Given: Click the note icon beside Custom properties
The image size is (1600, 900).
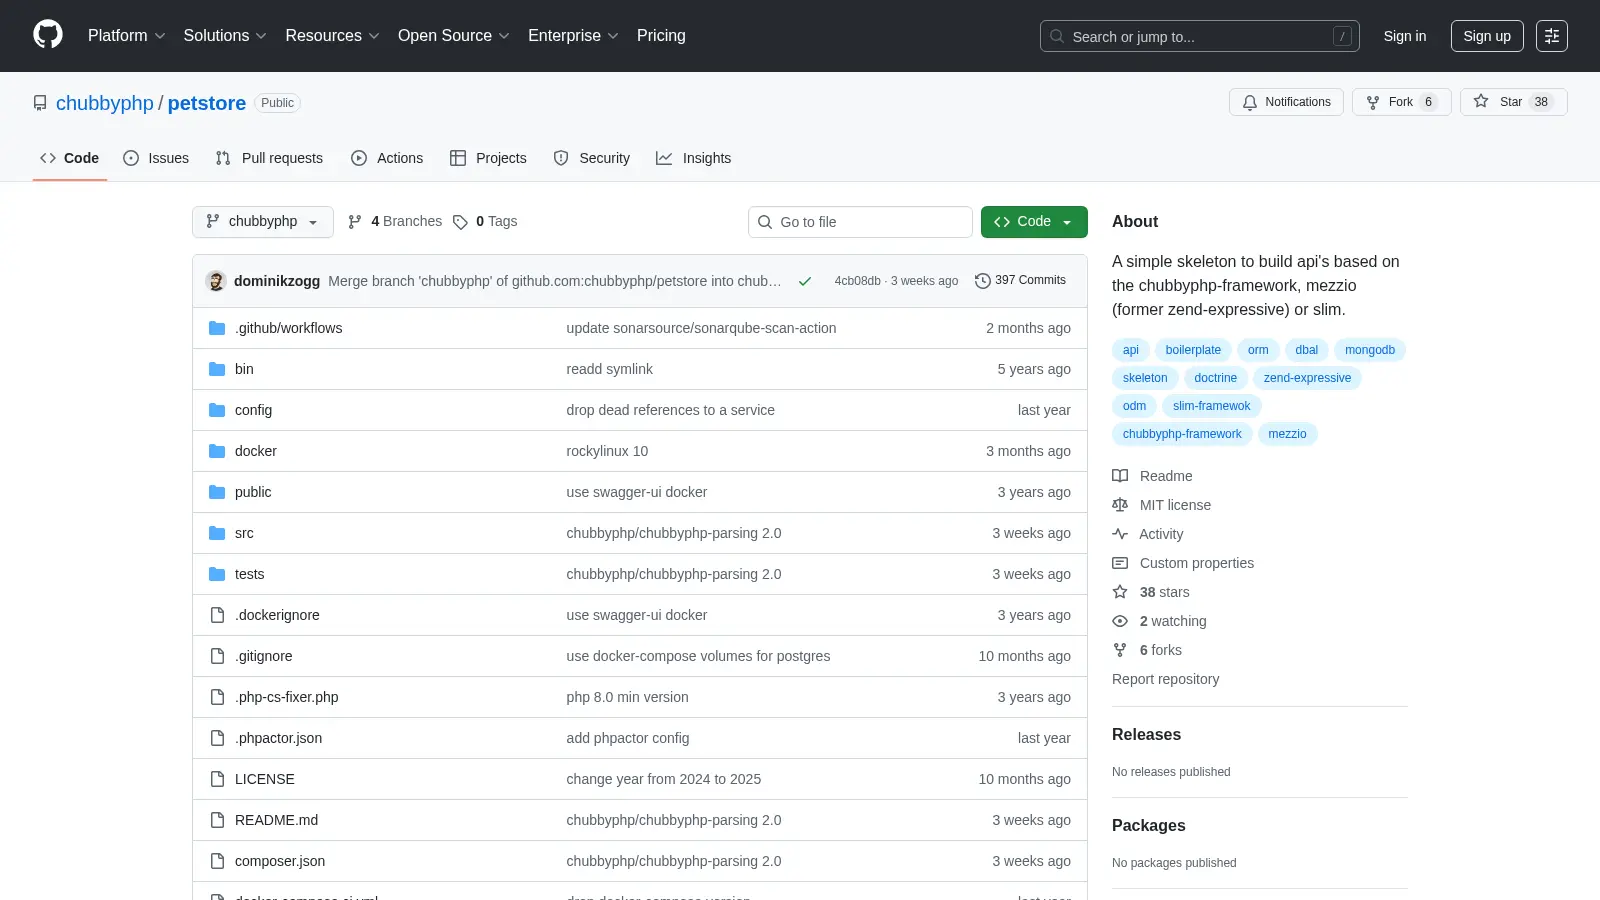Looking at the screenshot, I should [1120, 563].
